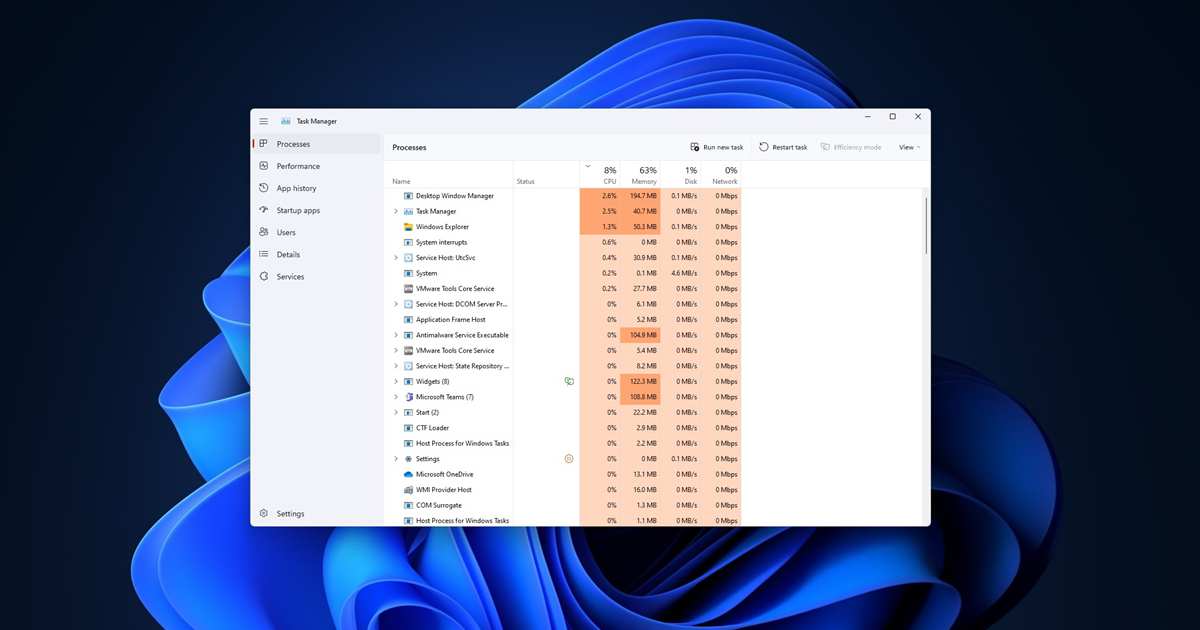Image resolution: width=1200 pixels, height=630 pixels.
Task: Select the Desktop Window Manager process icon
Action: click(408, 196)
